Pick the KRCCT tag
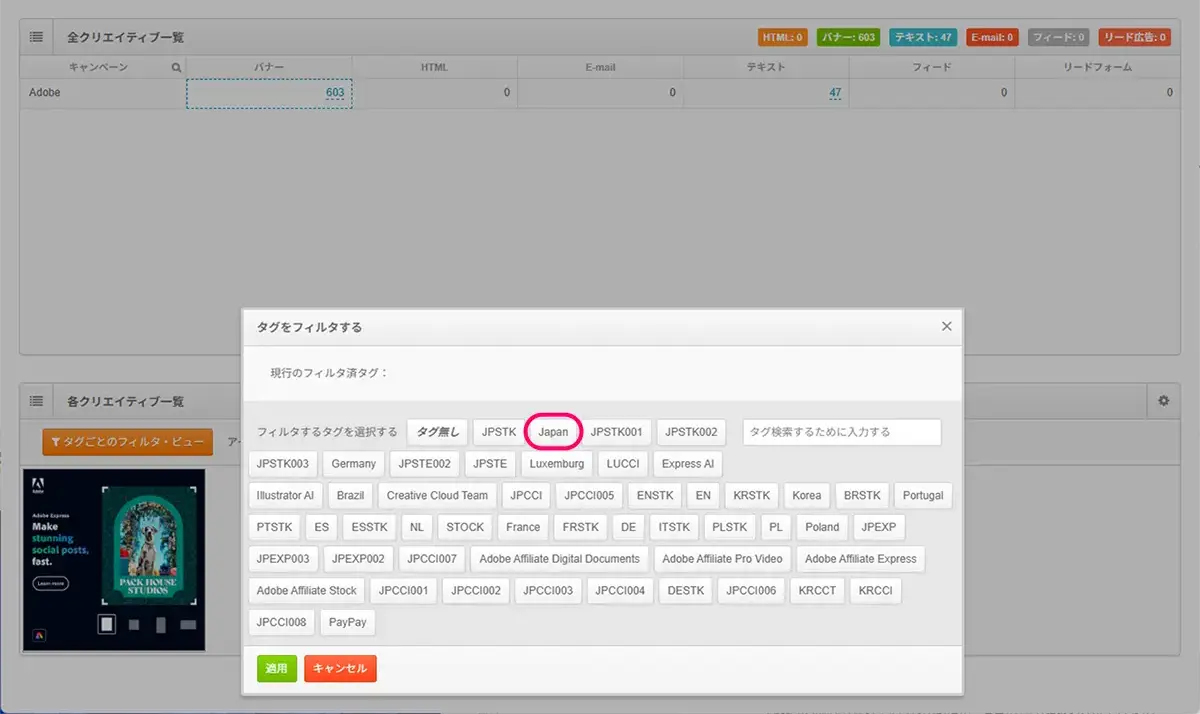This screenshot has width=1200, height=714. click(817, 591)
